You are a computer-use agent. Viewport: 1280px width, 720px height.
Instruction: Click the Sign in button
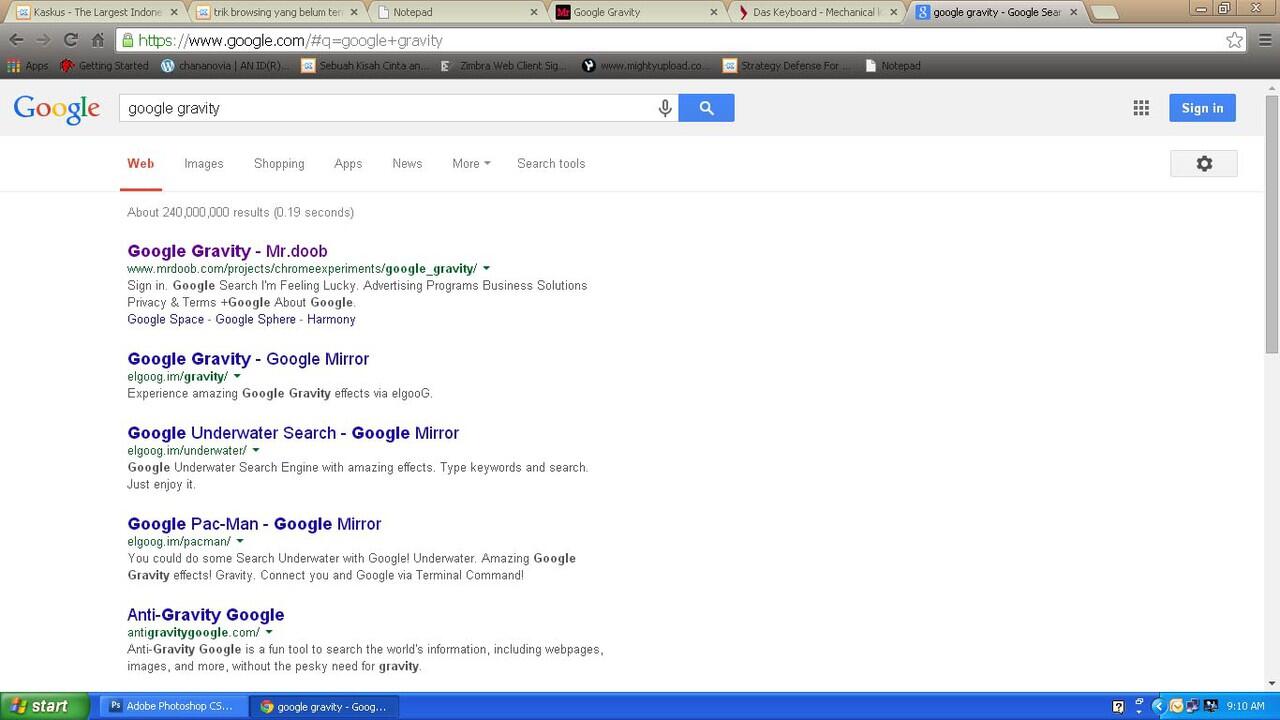click(1202, 108)
